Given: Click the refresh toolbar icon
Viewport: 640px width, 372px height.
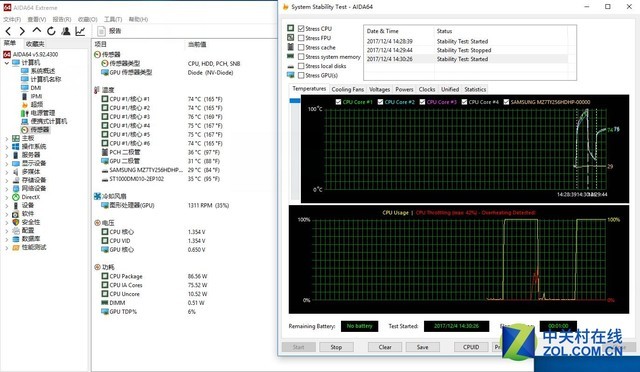Looking at the screenshot, I should point(51,31).
